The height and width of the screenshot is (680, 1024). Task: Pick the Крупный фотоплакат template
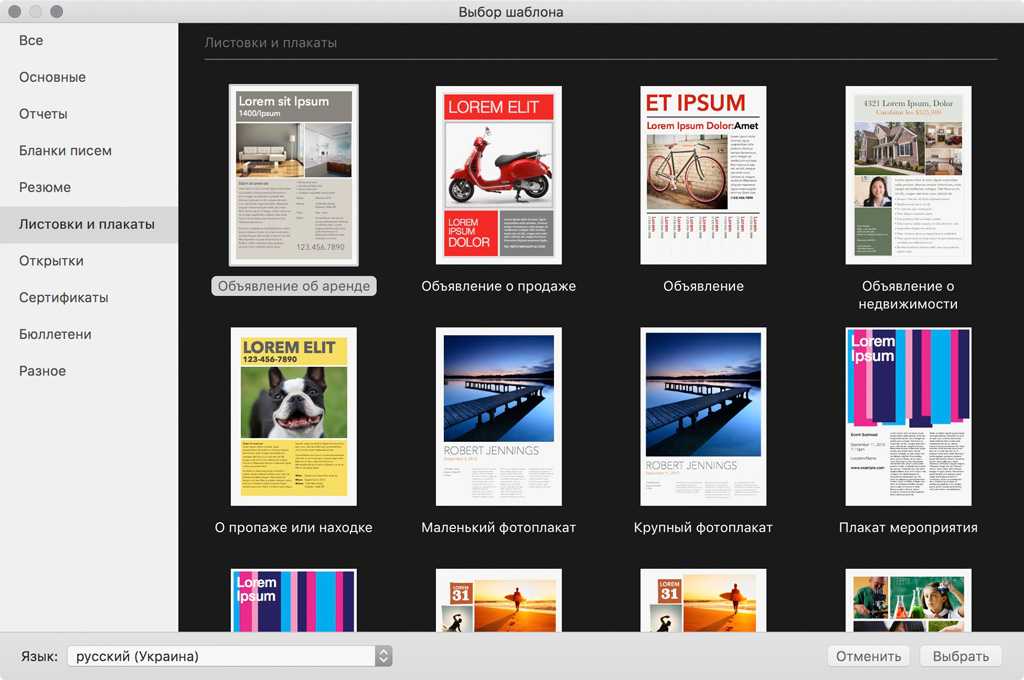pos(703,416)
